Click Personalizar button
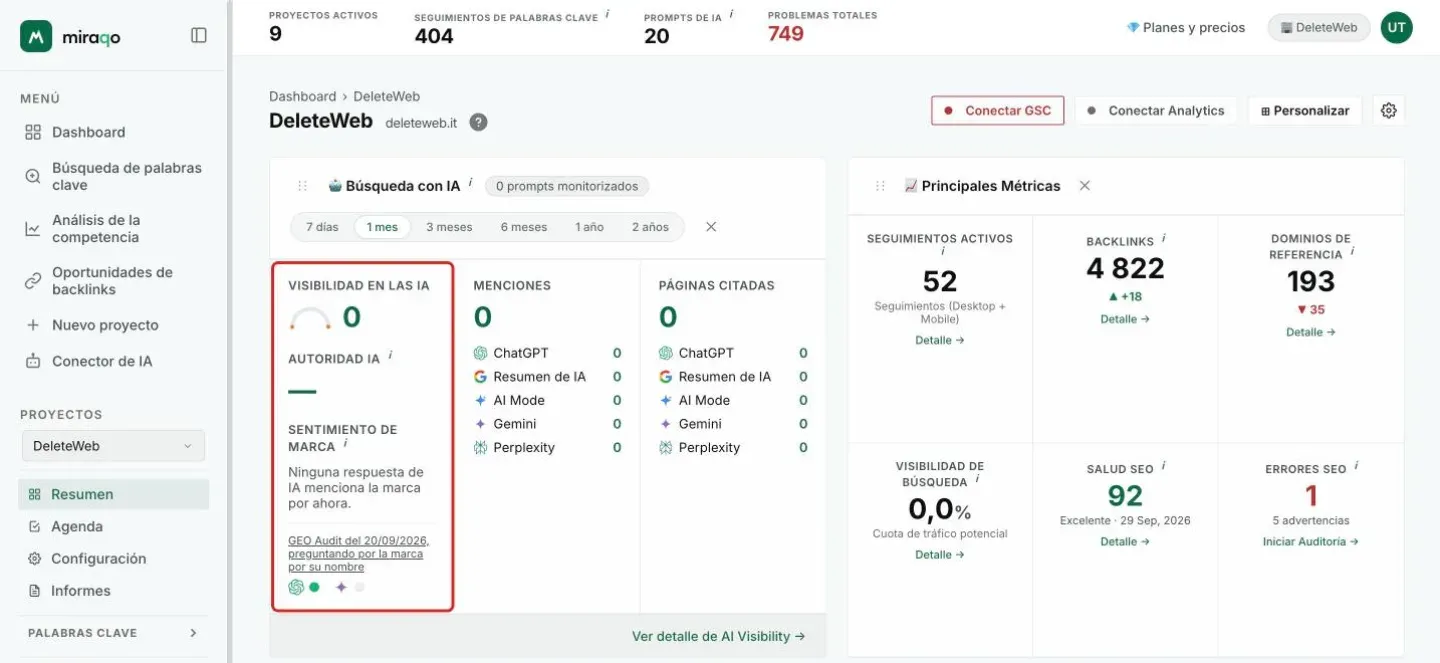The height and width of the screenshot is (663, 1440). click(x=1305, y=111)
